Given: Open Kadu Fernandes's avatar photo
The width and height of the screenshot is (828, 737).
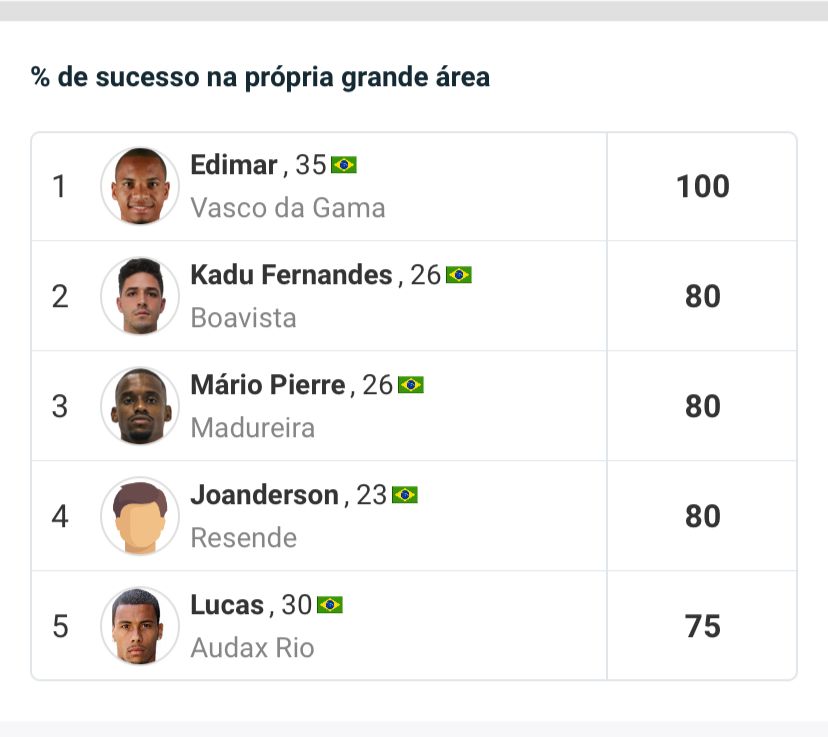Looking at the screenshot, I should (140, 296).
